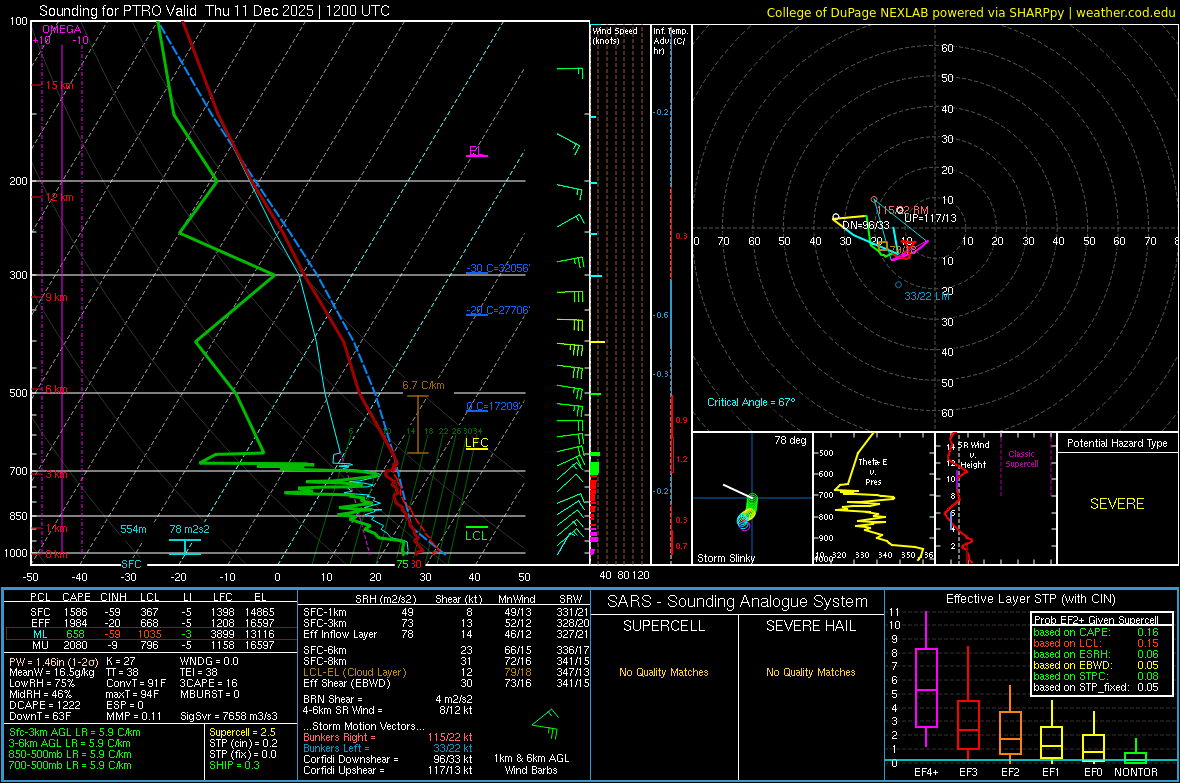Click the '78 deg' value in Storm Slinky
This screenshot has width=1180, height=783.
click(790, 440)
